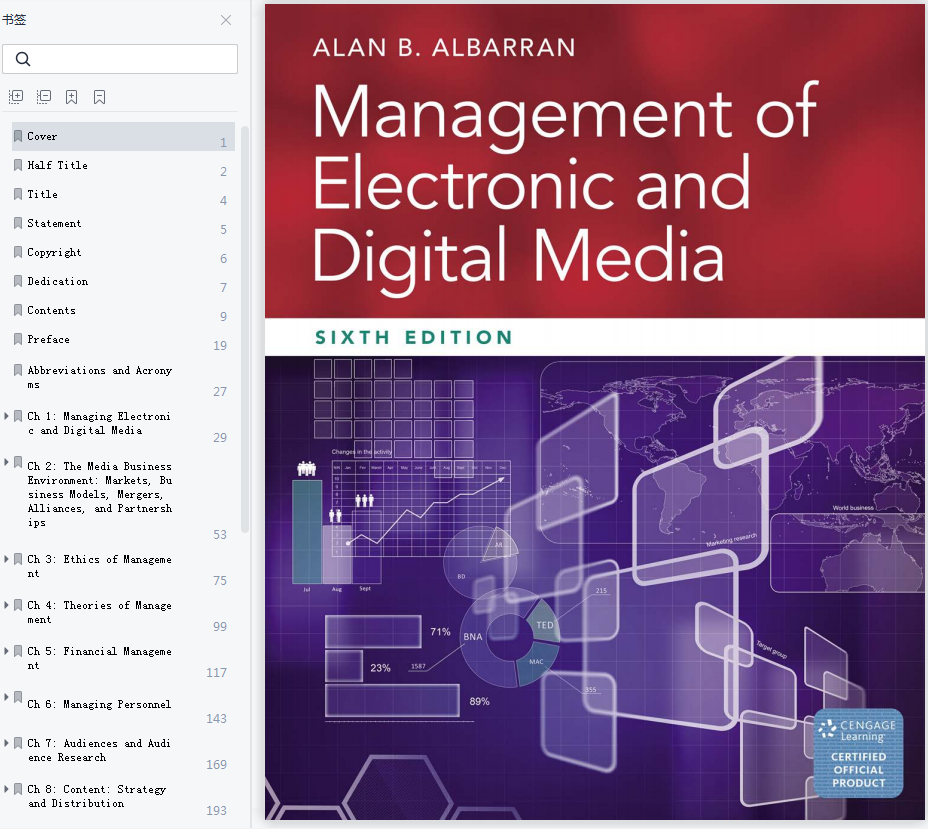Click the Dedication bookmark flag icon
The width and height of the screenshot is (928, 830).
click(x=18, y=281)
